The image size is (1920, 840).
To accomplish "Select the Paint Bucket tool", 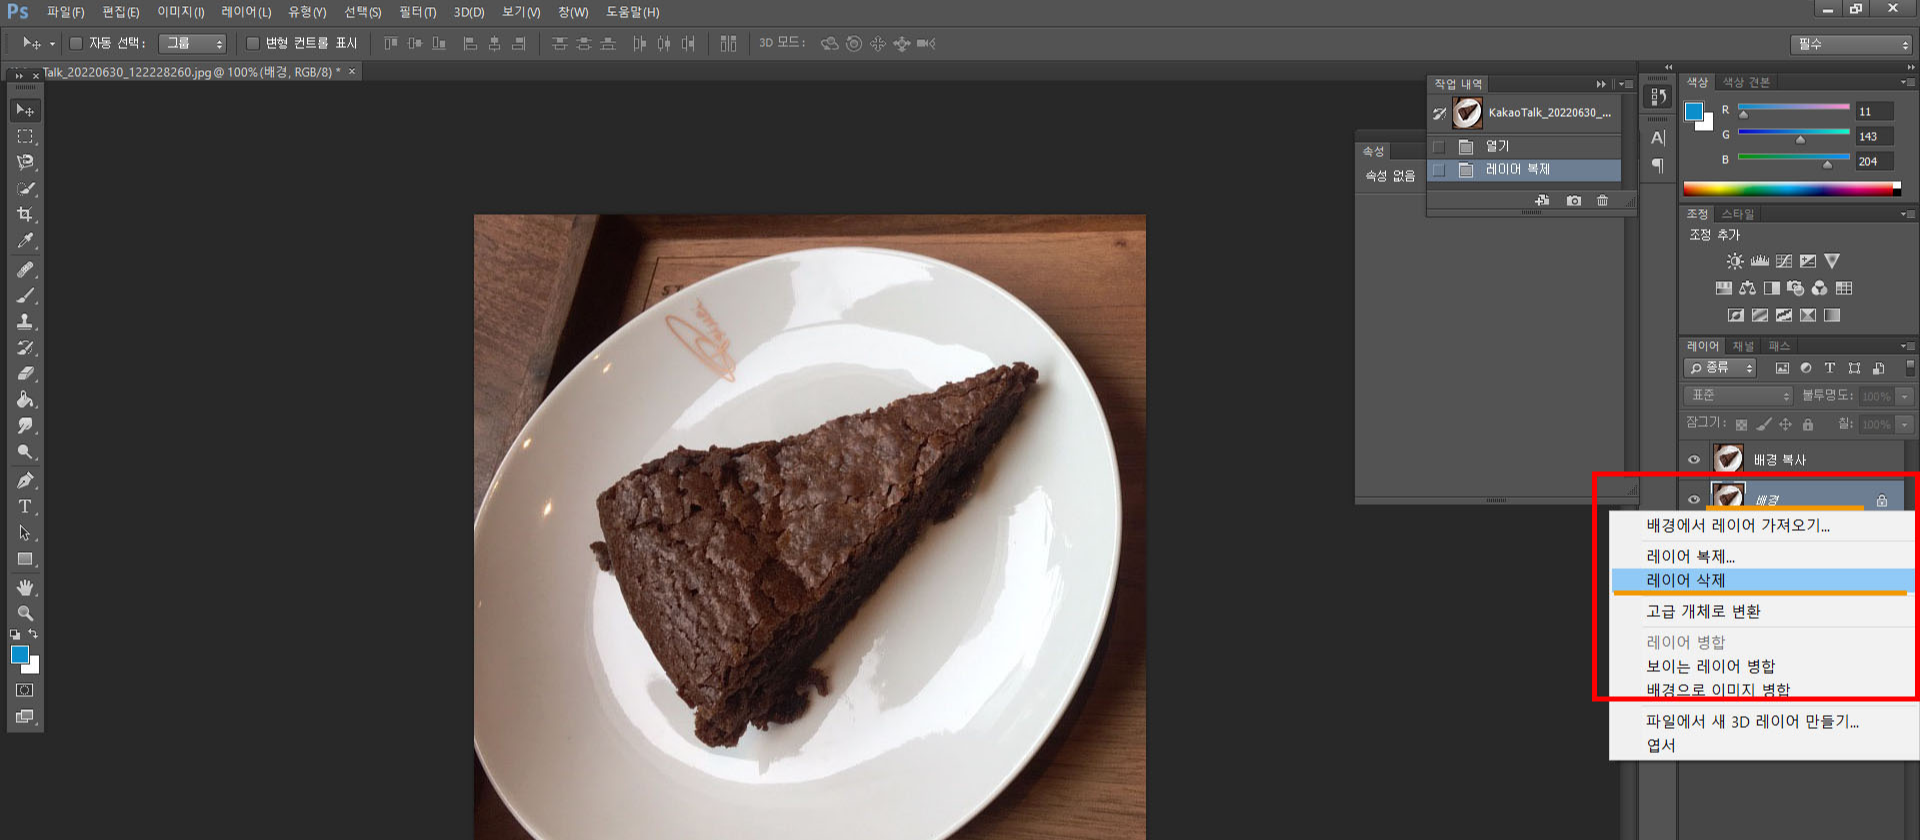I will click(25, 400).
